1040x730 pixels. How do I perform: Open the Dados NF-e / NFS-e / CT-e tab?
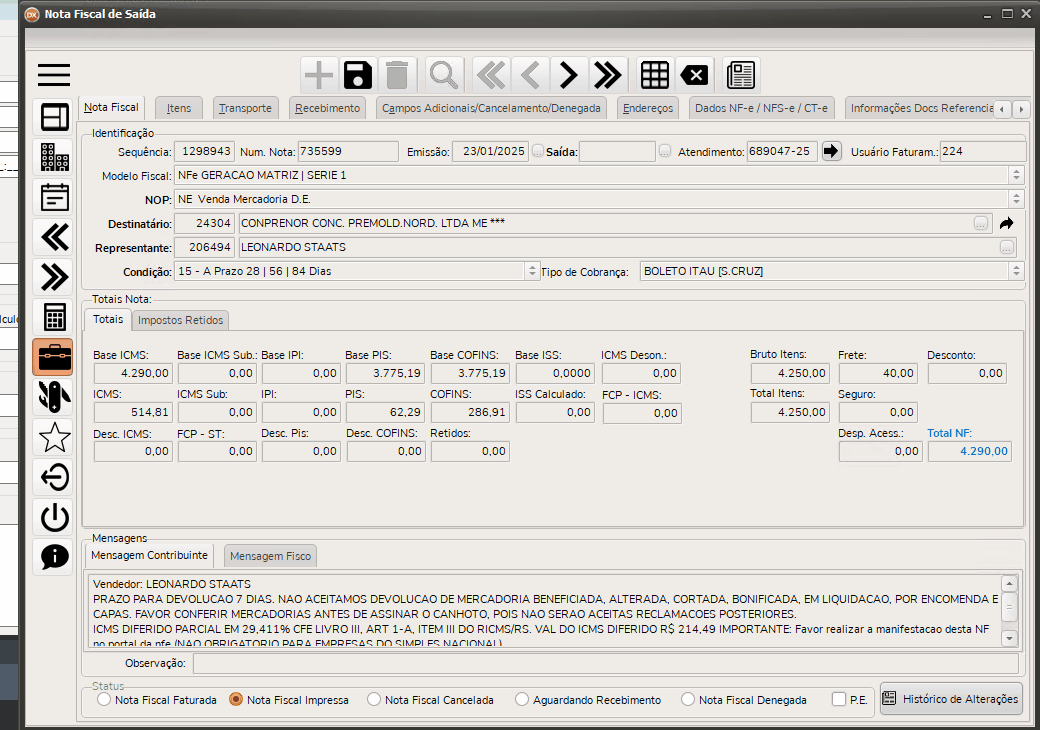(761, 108)
